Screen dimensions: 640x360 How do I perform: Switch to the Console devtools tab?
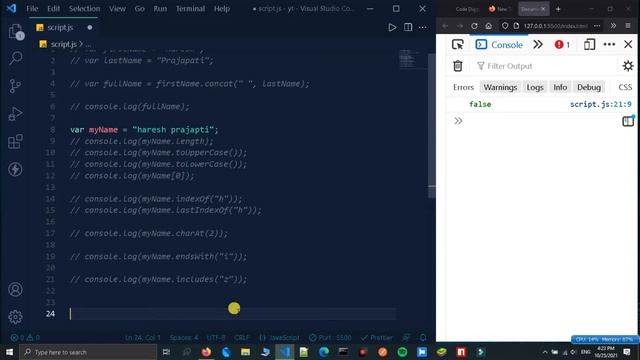pyautogui.click(x=499, y=44)
